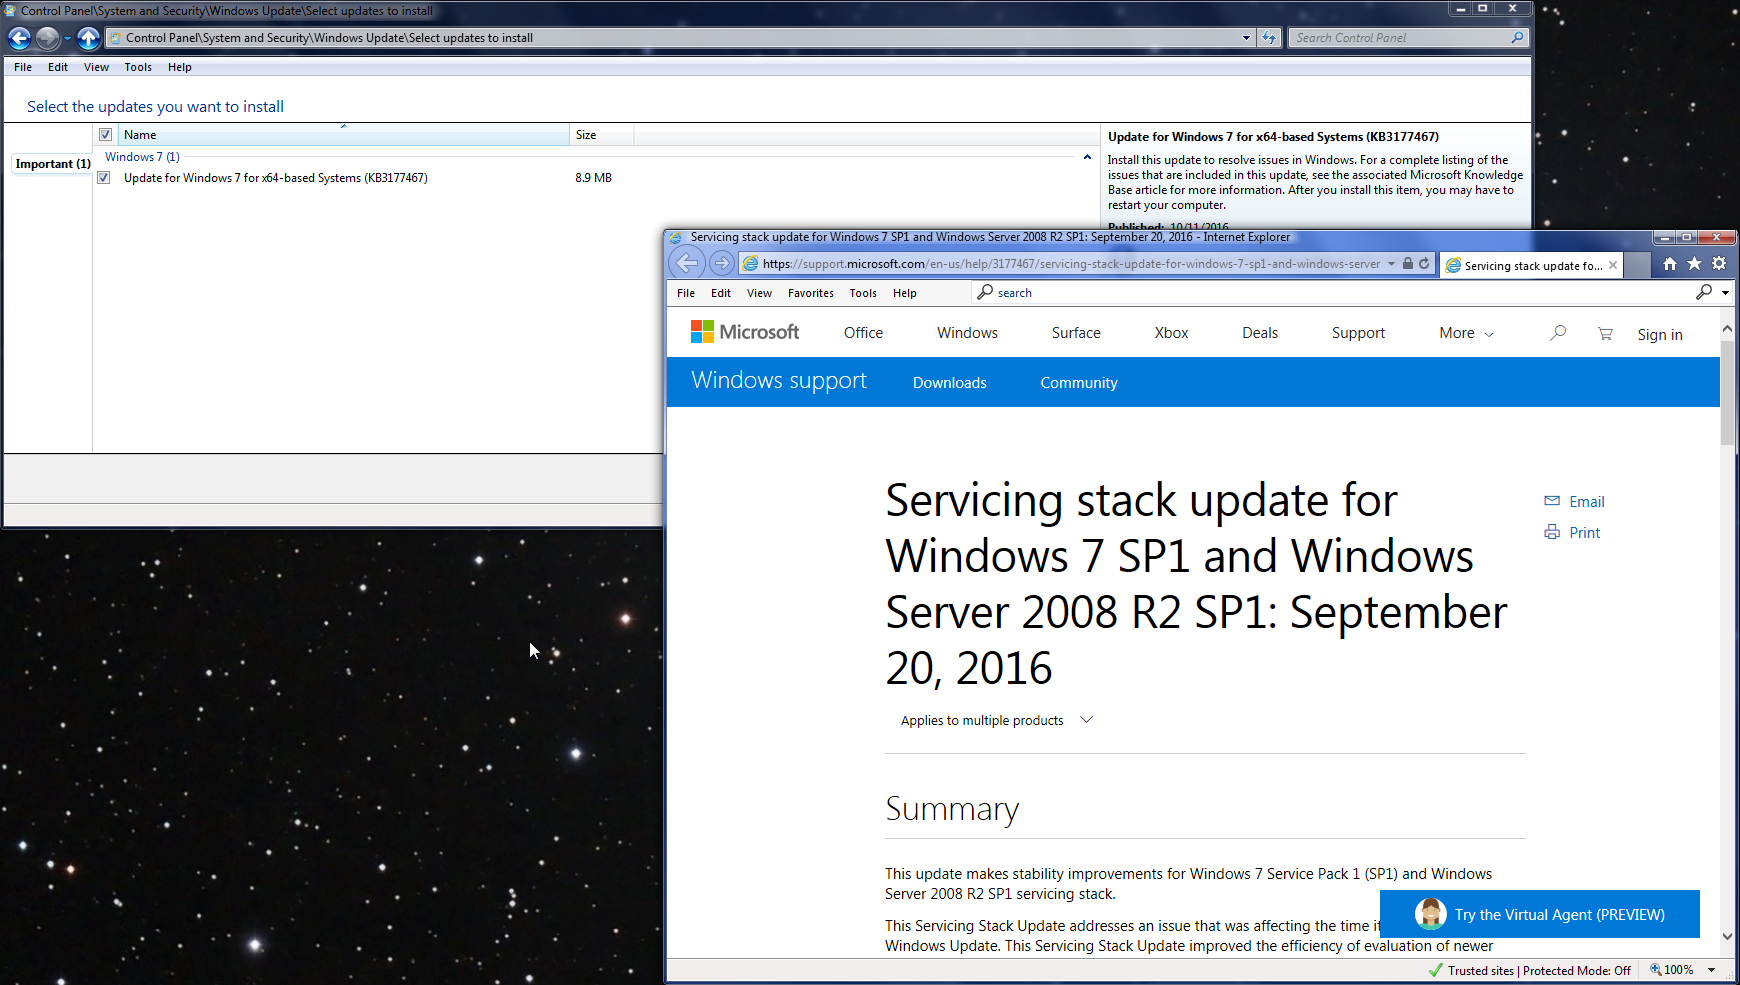Open recent pages dropdown beside Up arrow
The height and width of the screenshot is (985, 1740).
(x=67, y=38)
